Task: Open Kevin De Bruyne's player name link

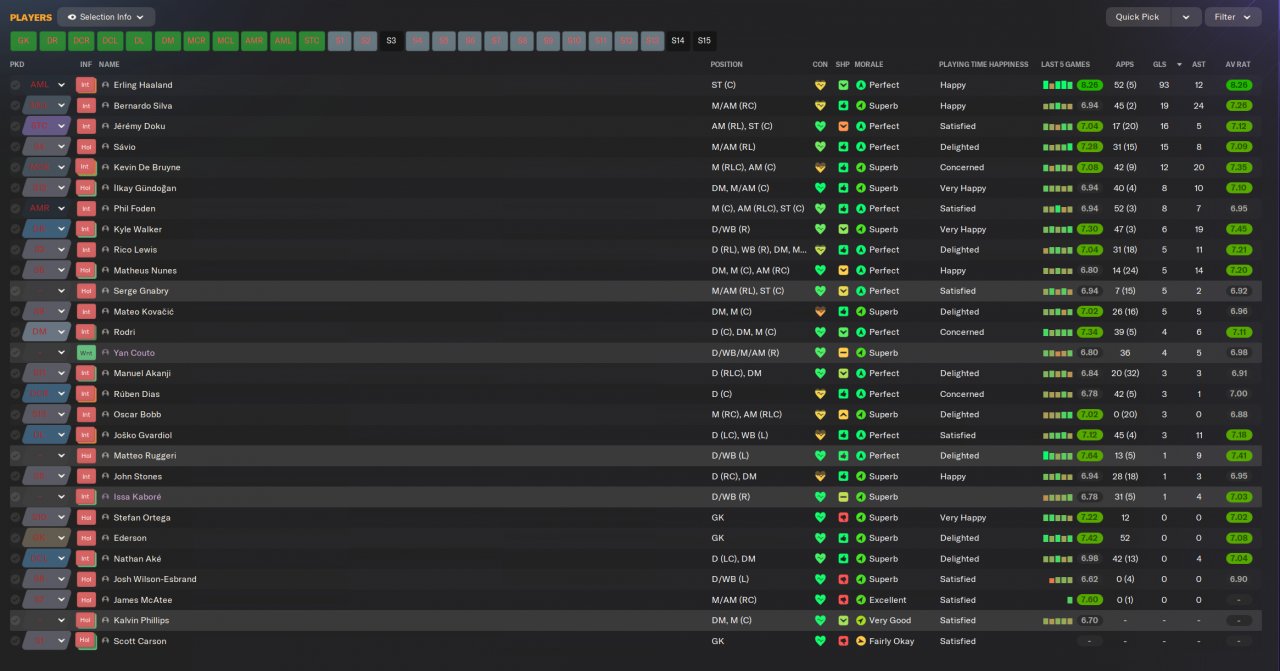Action: coord(149,168)
